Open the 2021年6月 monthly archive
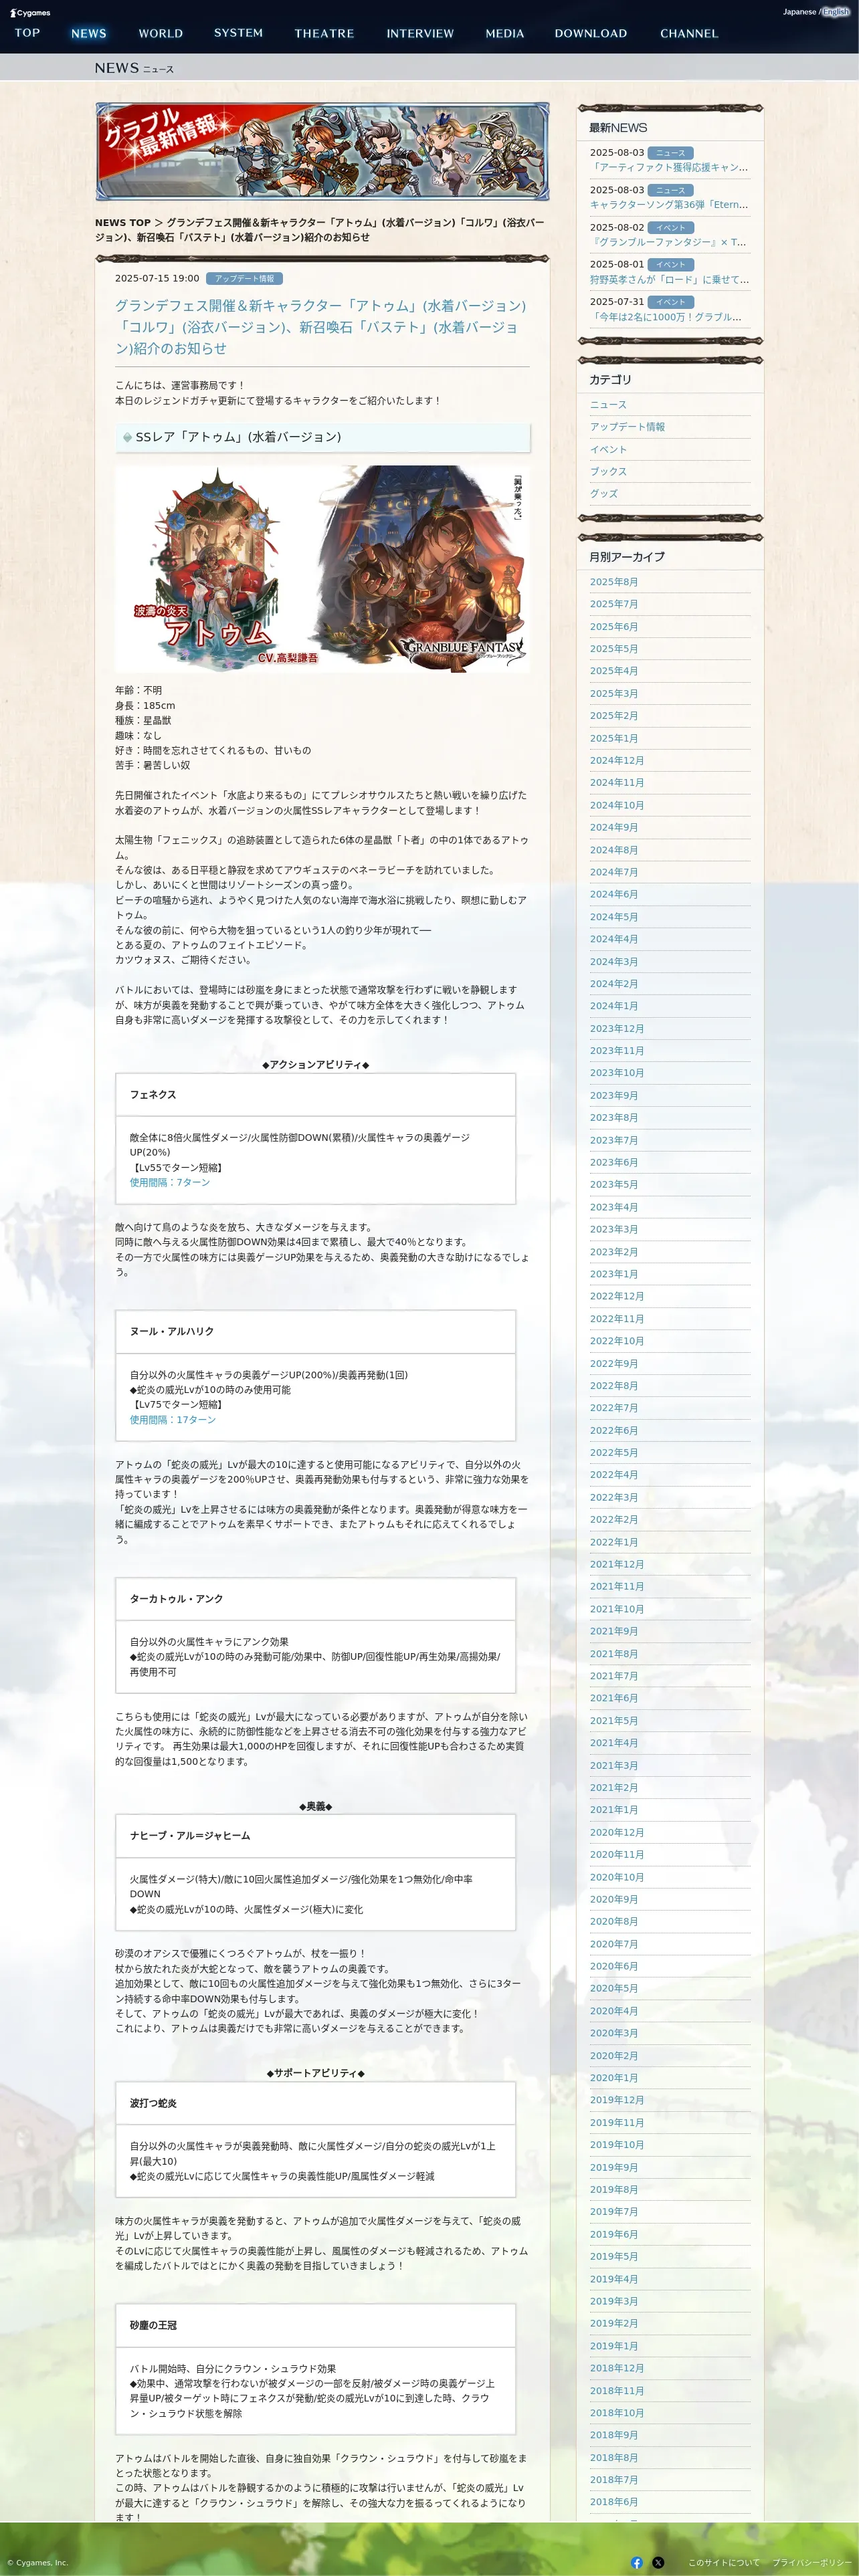The height and width of the screenshot is (2576, 859). click(x=613, y=1698)
